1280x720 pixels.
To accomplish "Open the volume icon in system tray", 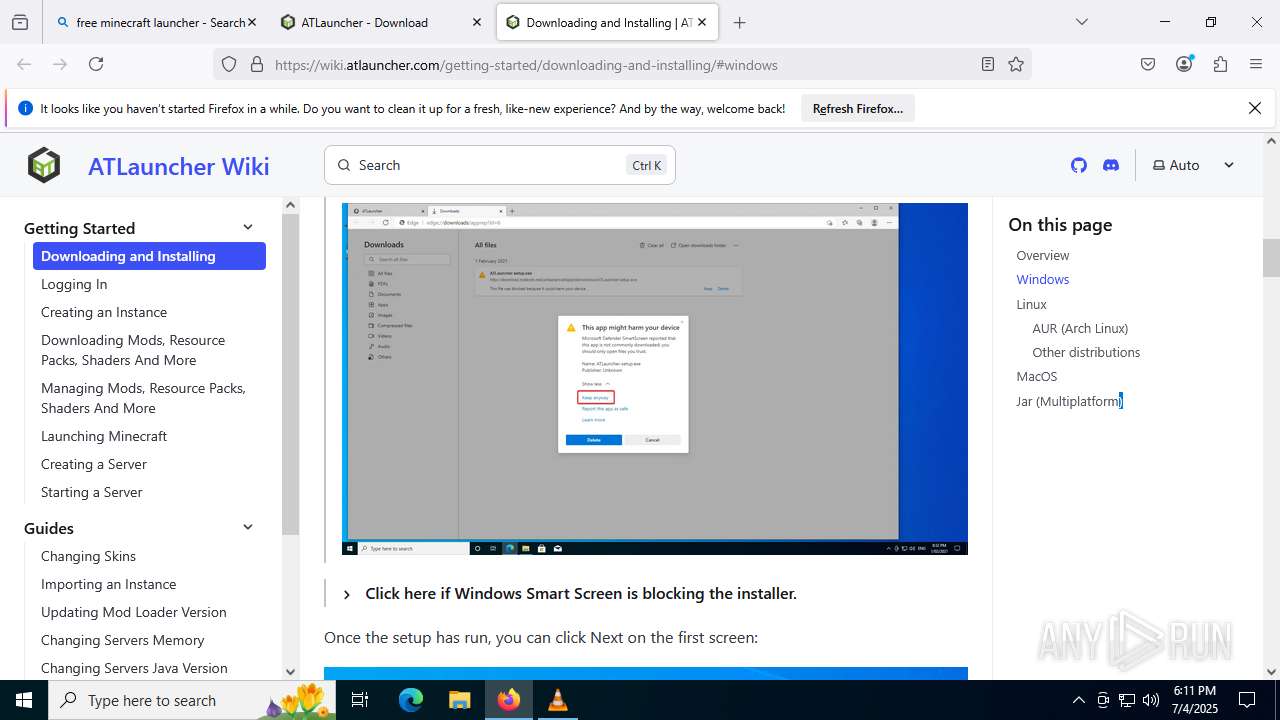I will (1151, 700).
